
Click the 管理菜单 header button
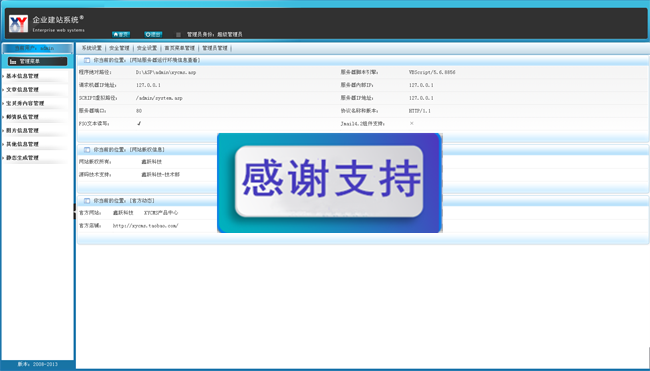[37, 61]
